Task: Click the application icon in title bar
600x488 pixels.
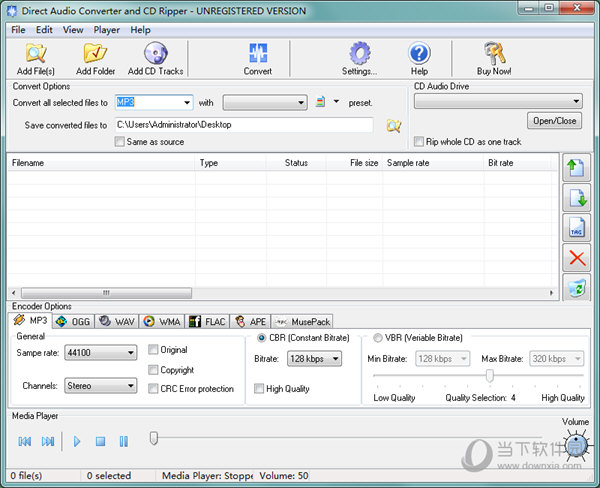Action: point(12,11)
